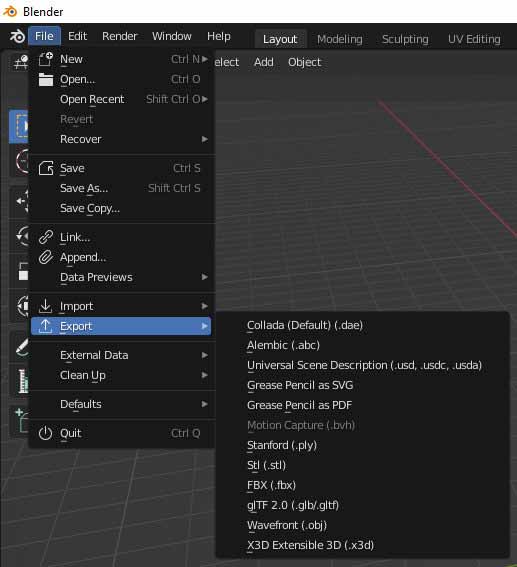Click the highlighted Export entry
Screen dimensions: 517x567
(x=121, y=326)
